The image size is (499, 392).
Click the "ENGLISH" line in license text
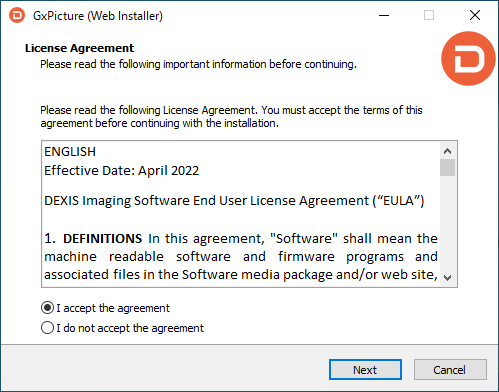pyautogui.click(x=70, y=152)
